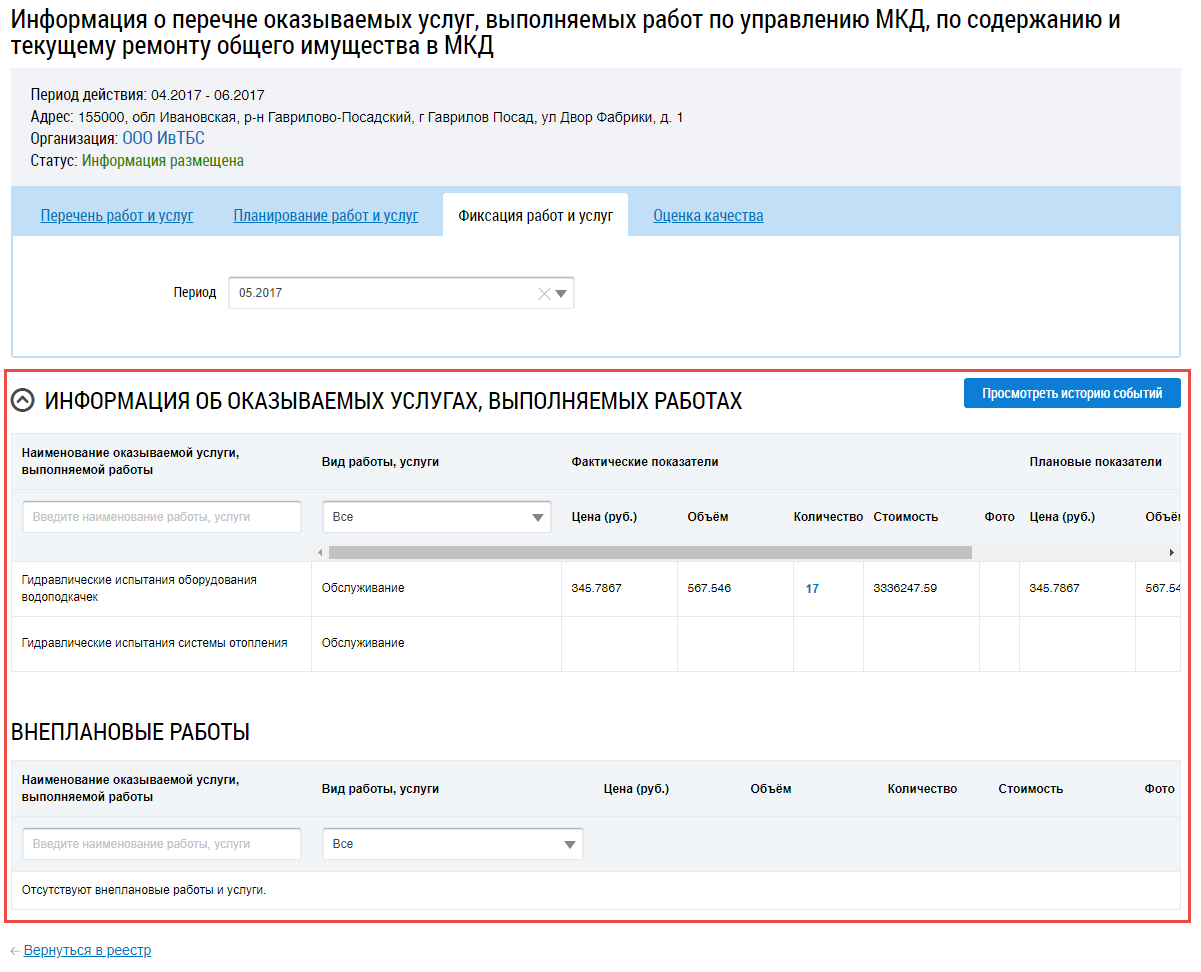This screenshot has width=1201, height=972.
Task: Clear the Период field using the X icon
Action: [544, 294]
